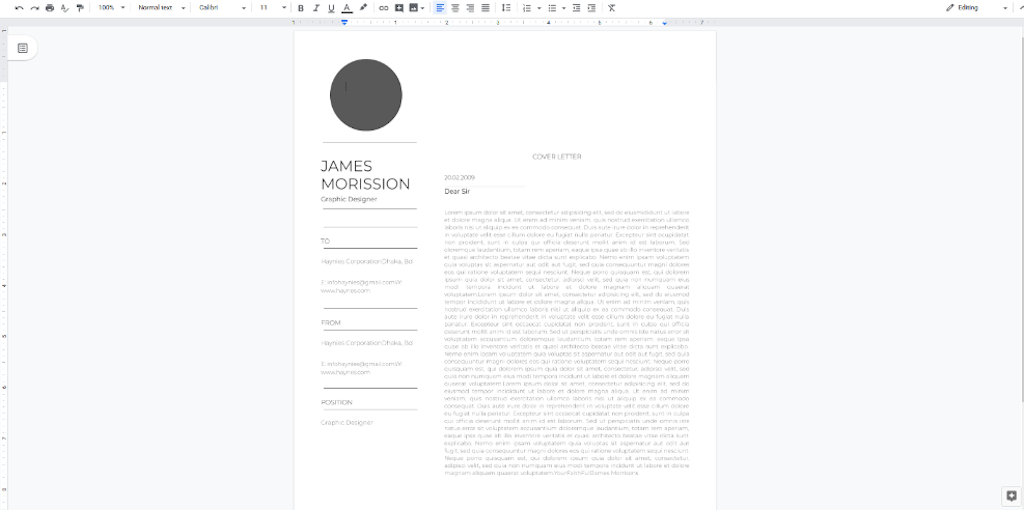The image size is (1024, 510).
Task: Justify the paragraph text
Action: click(x=485, y=8)
